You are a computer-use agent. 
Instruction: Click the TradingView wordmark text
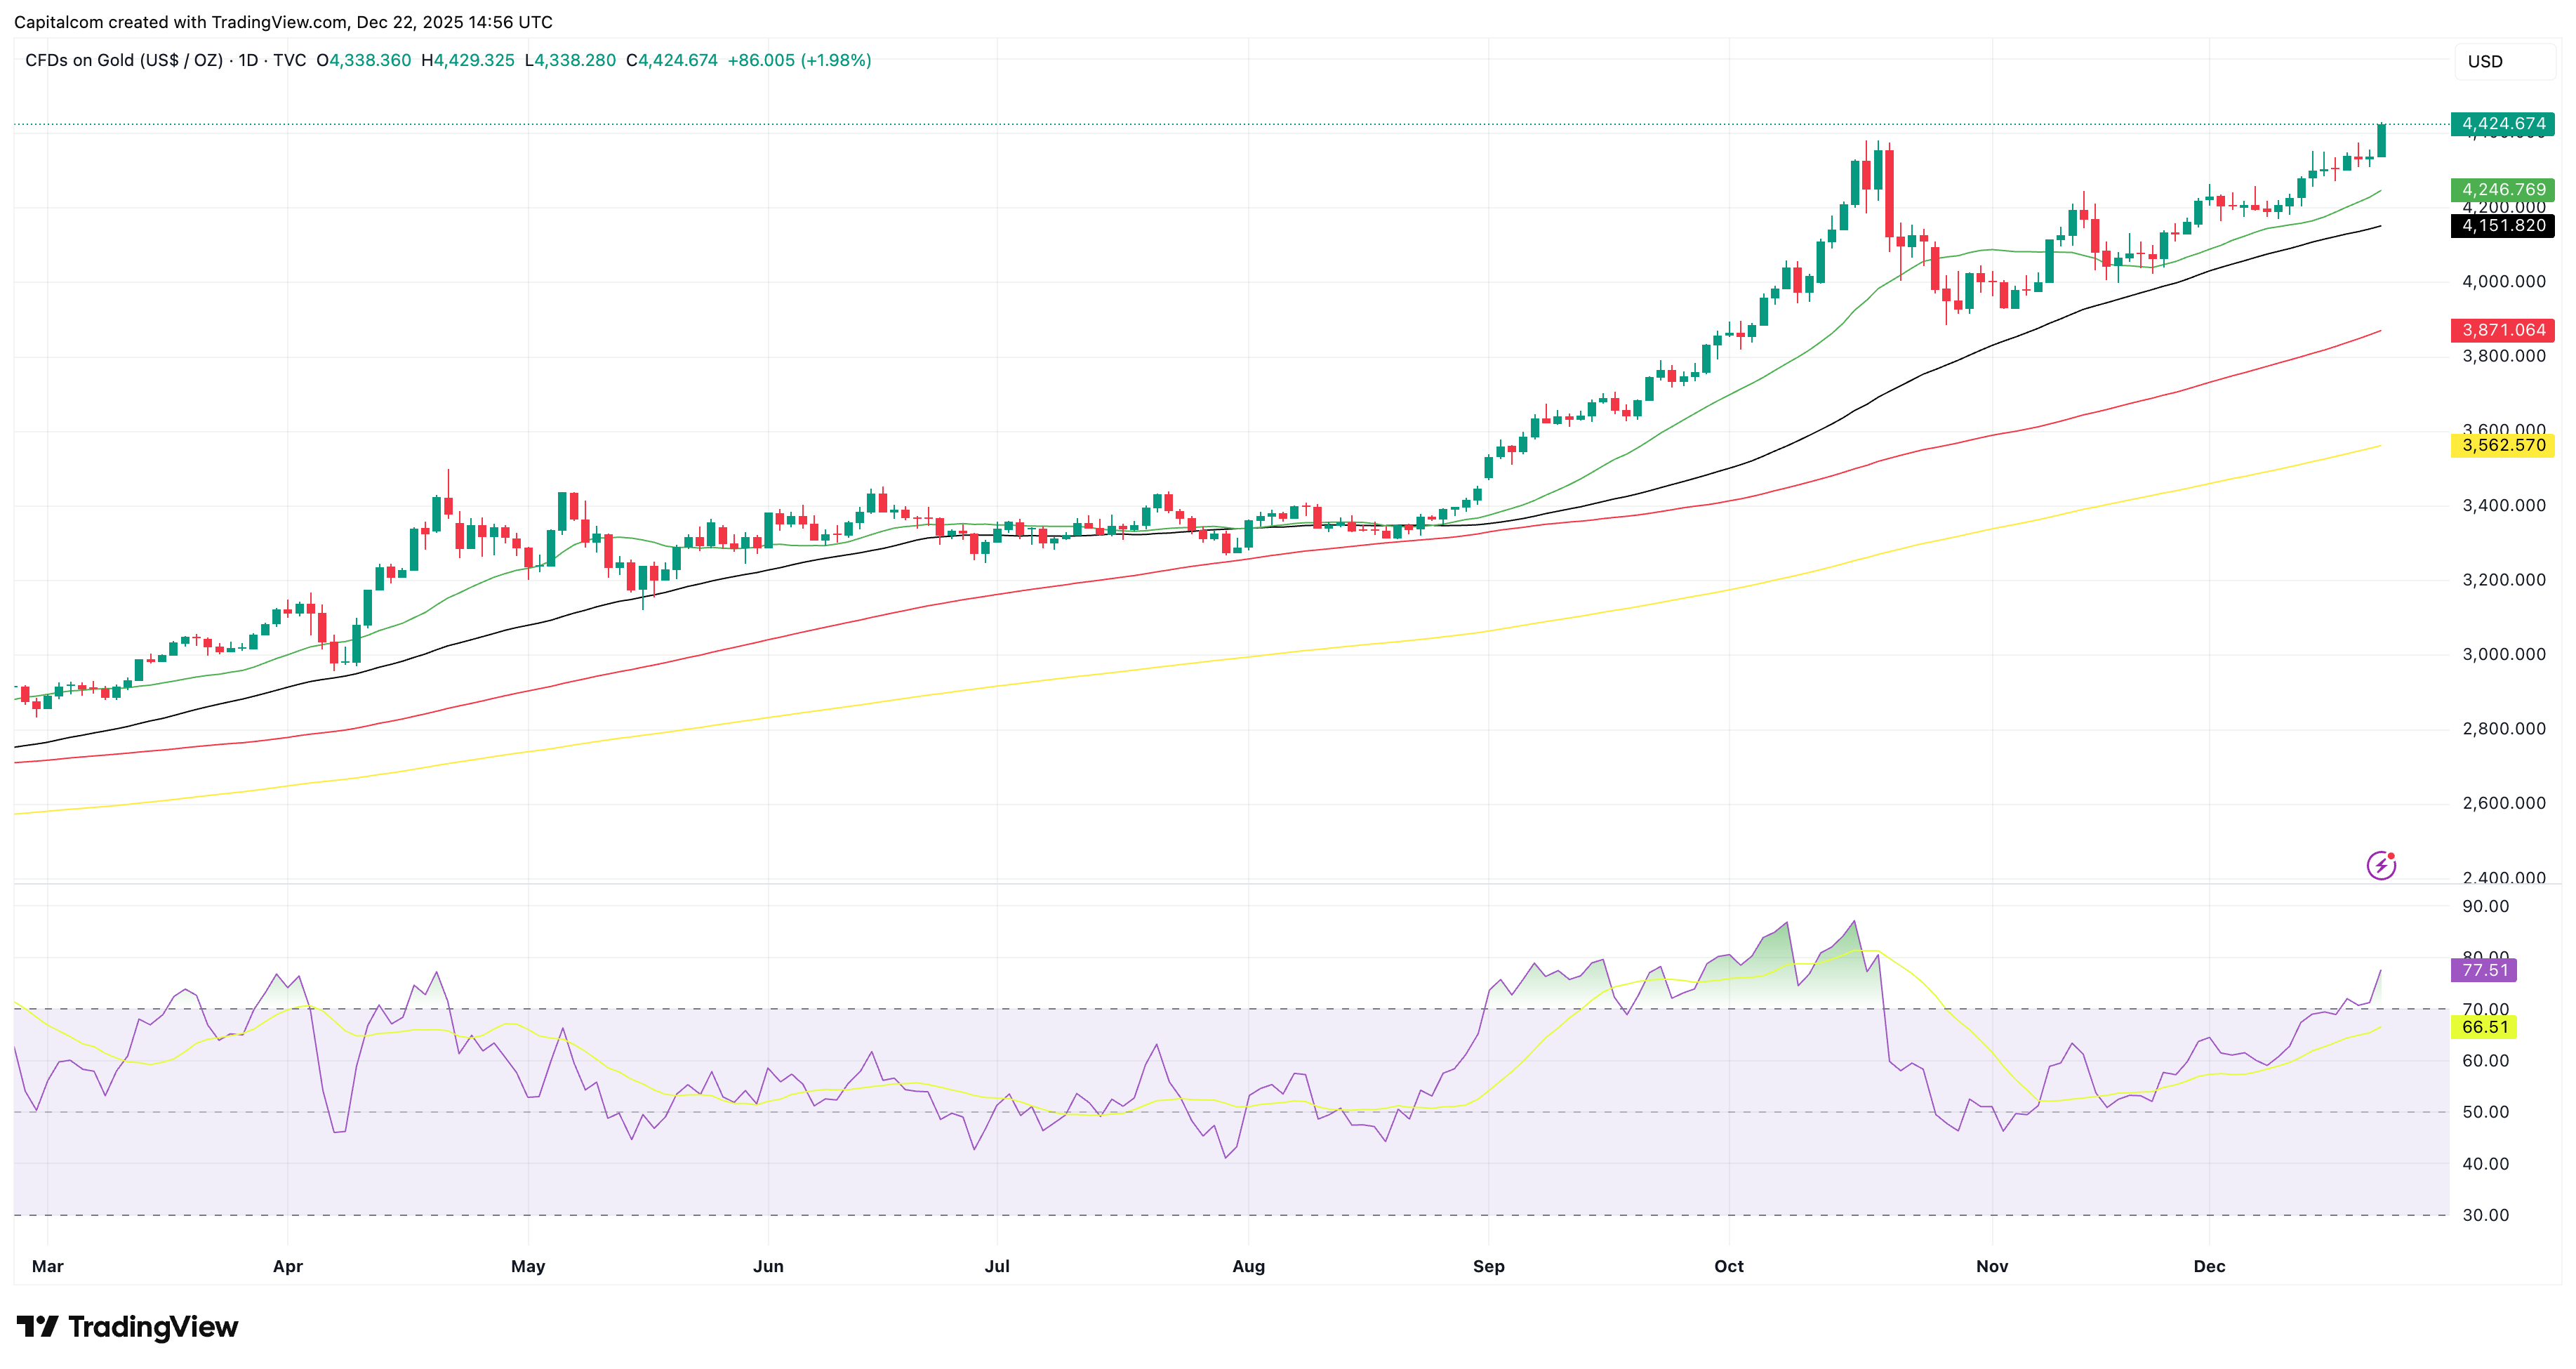[x=153, y=1327]
